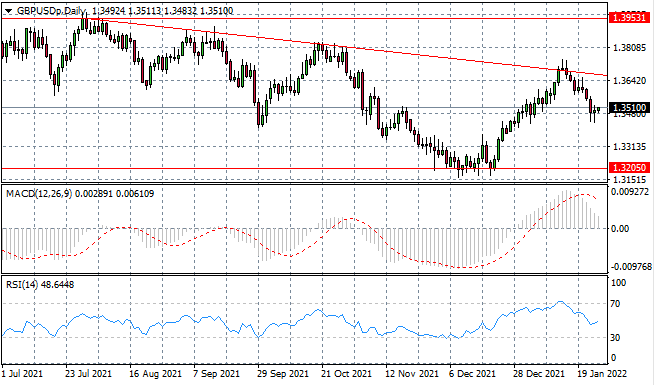Click the GBPUSDp,Daily chart title text
The height and width of the screenshot is (385, 654).
[x=50, y=11]
